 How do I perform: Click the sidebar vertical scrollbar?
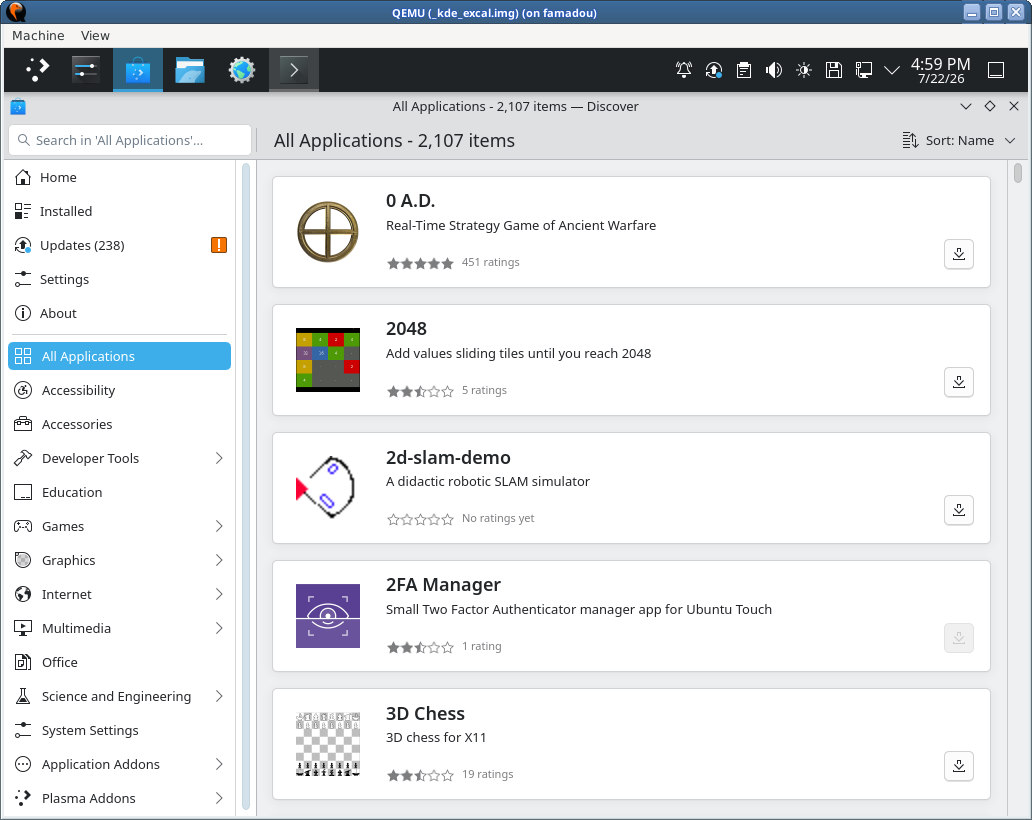[245, 487]
